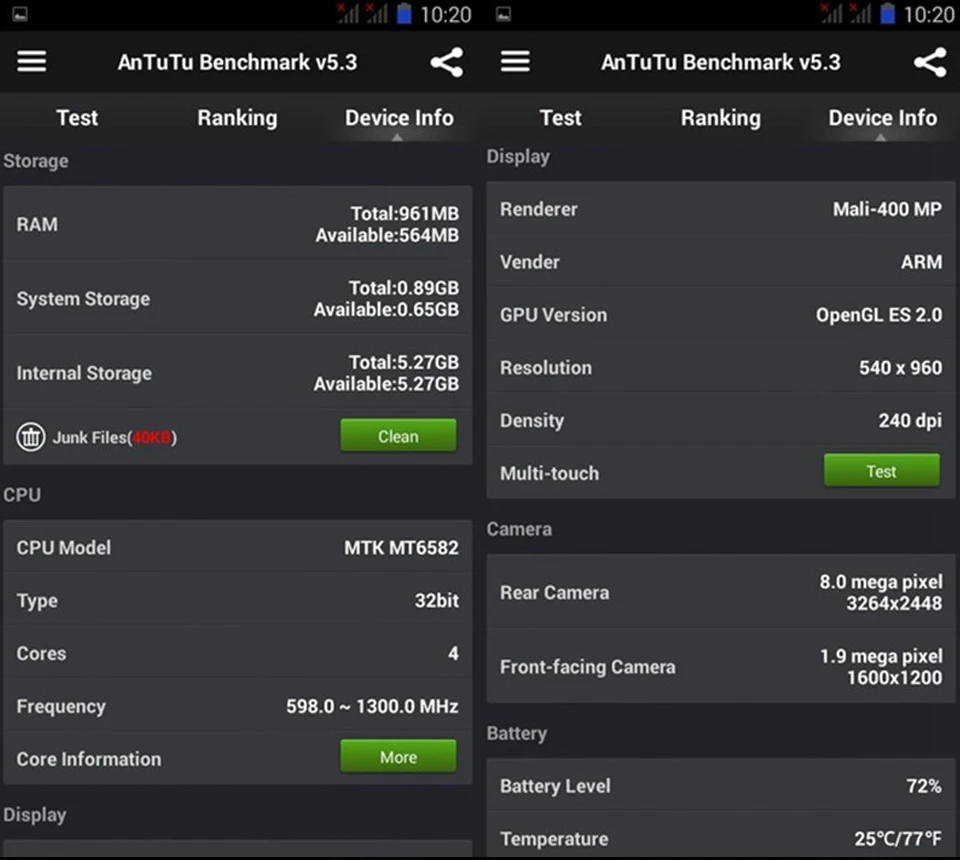
Task: Tap '1600x1200' front camera resolution
Action: click(894, 678)
